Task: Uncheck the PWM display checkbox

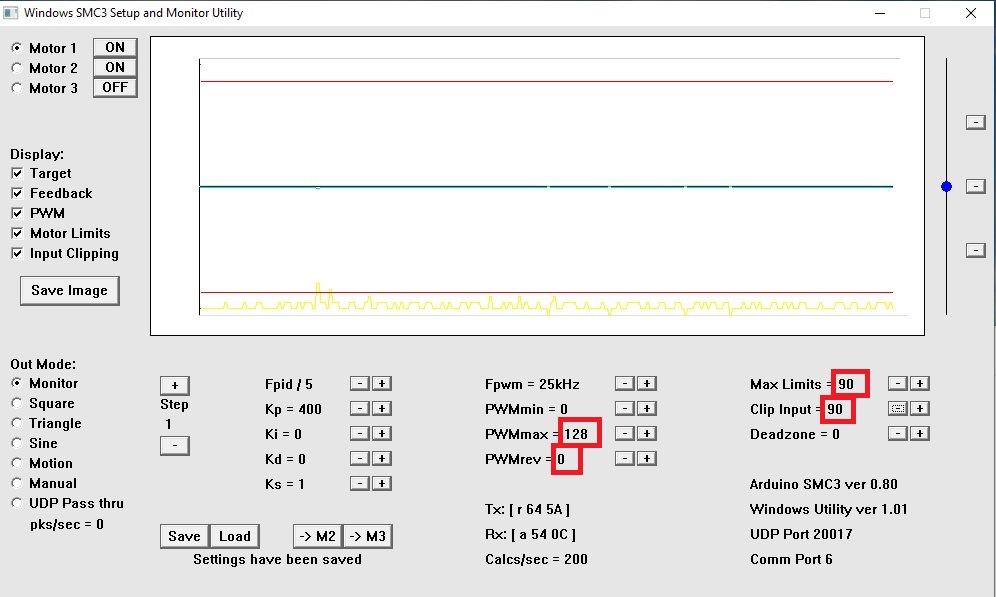Action: 17,213
